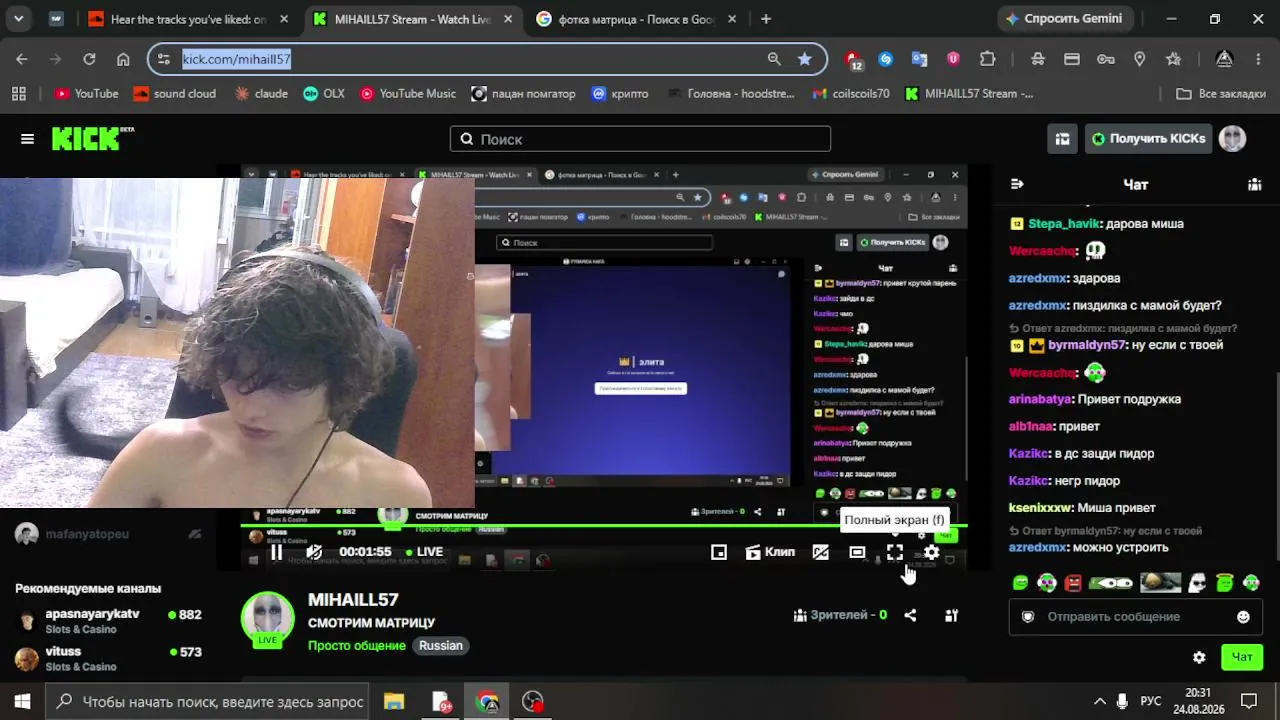Open chat settings gear below message box
Screen dimensions: 1280x720
(x=1199, y=657)
